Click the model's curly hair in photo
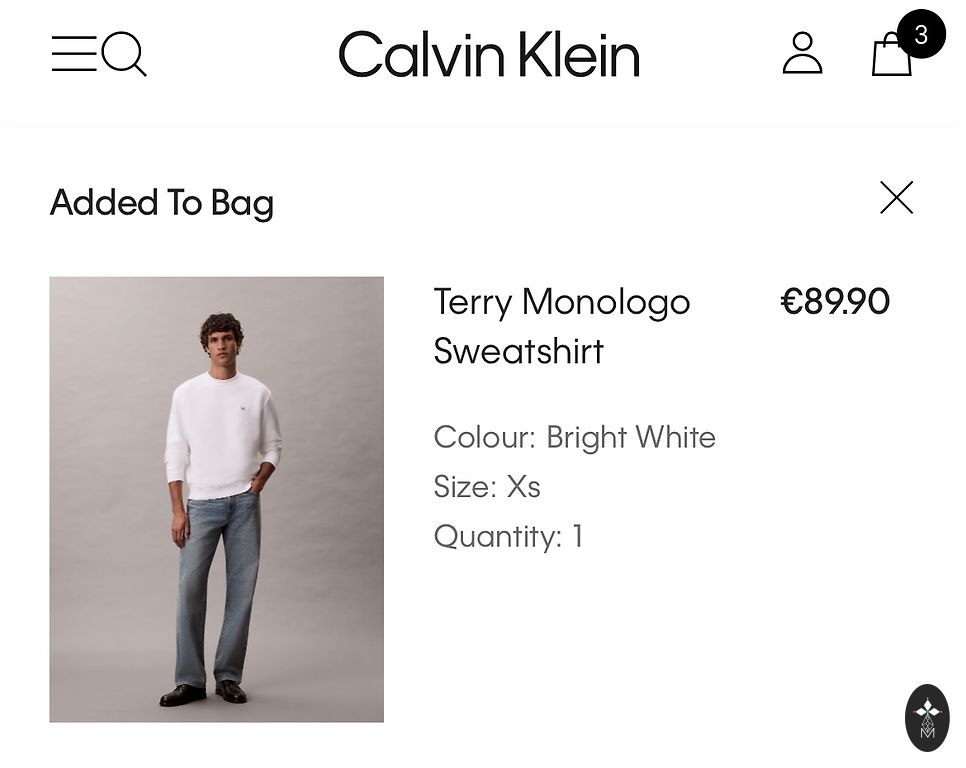 (221, 326)
